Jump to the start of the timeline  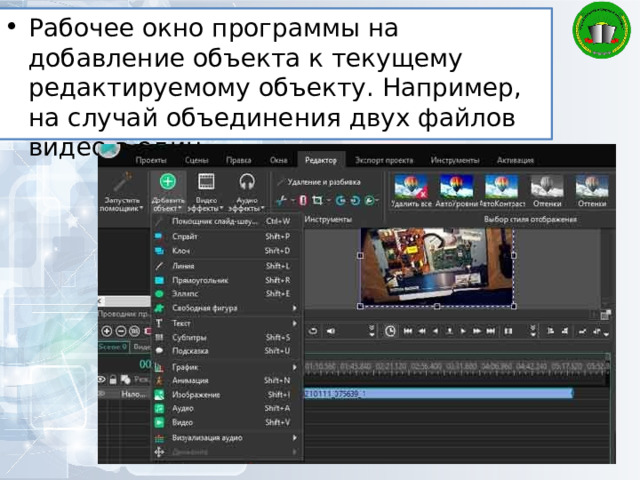tap(407, 331)
